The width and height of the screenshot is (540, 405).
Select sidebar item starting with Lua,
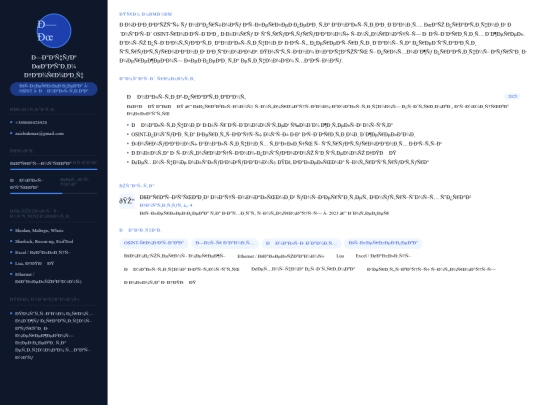click(x=34, y=263)
